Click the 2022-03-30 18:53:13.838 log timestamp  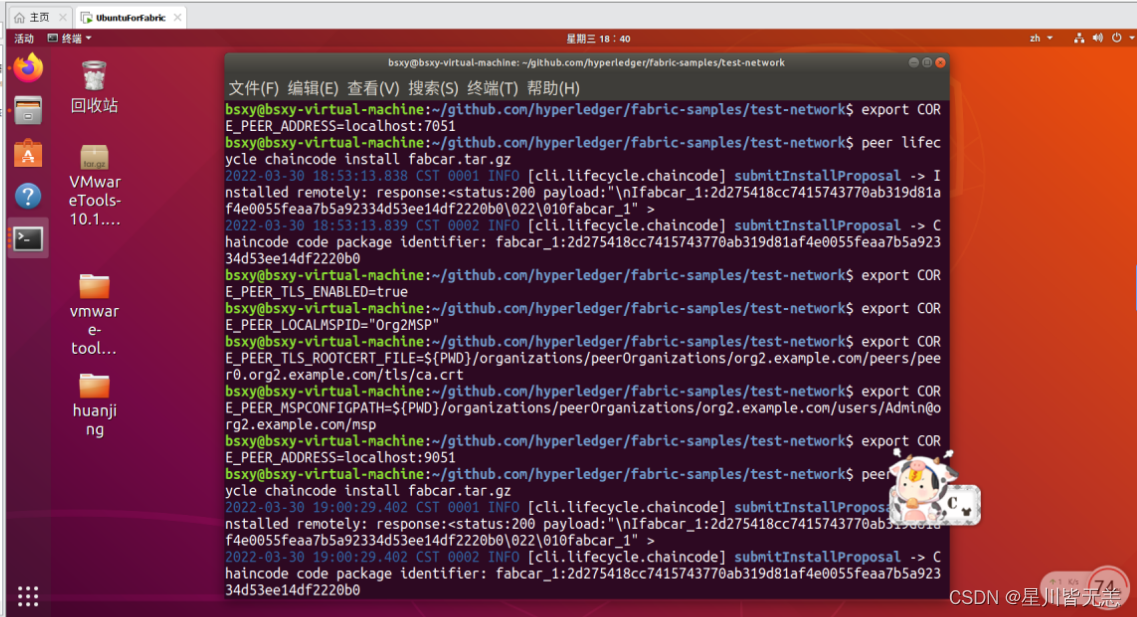click(x=316, y=175)
